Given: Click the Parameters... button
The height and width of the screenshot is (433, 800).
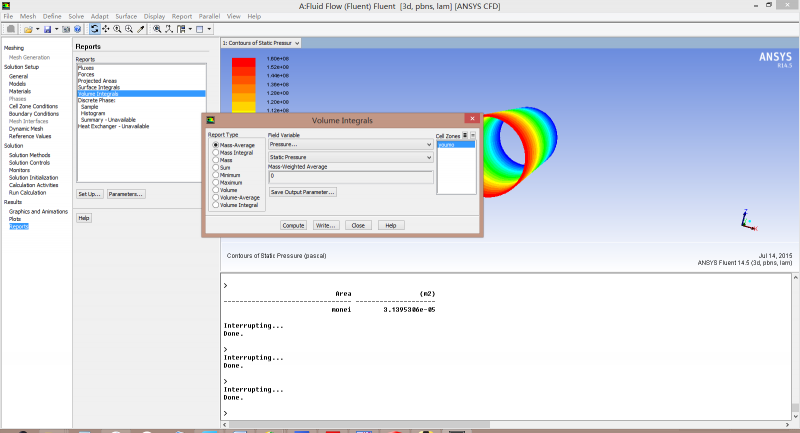Looking at the screenshot, I should (126, 194).
